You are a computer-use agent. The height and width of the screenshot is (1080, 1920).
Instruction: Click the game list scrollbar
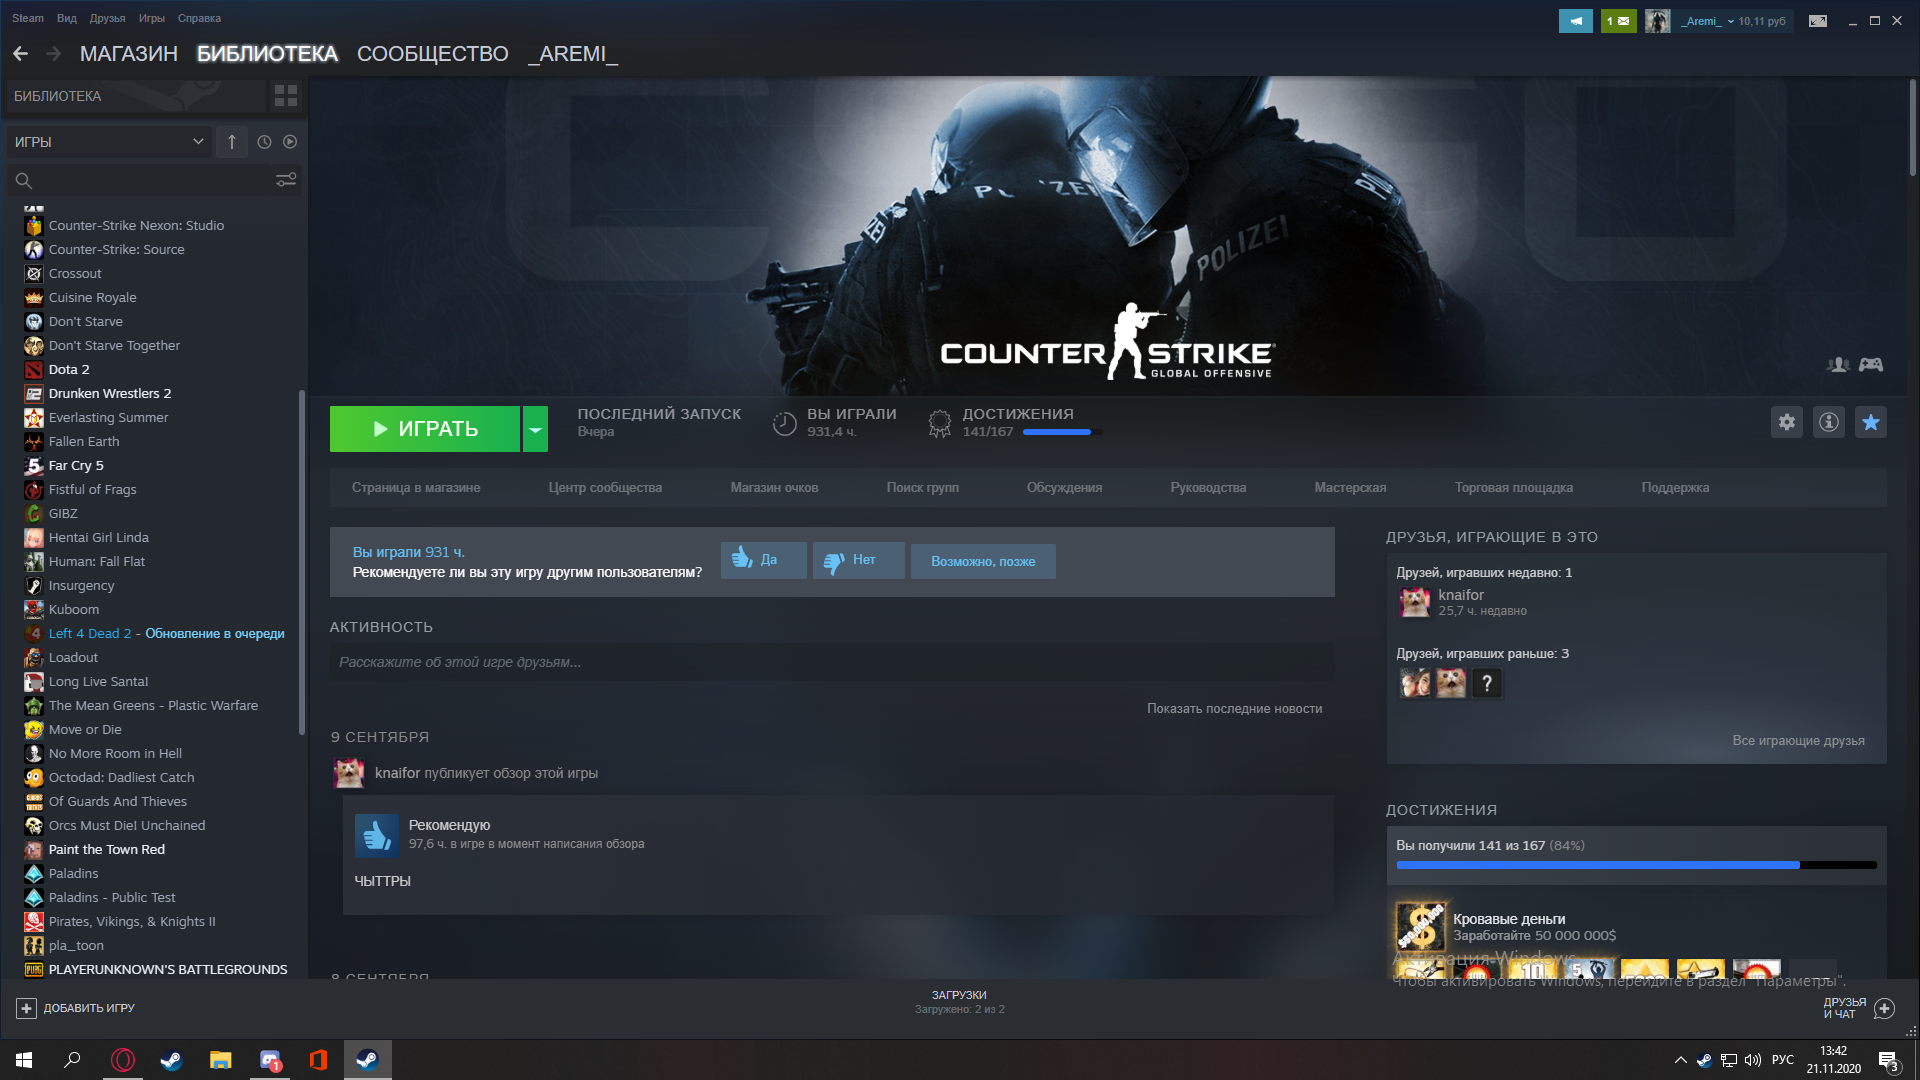click(302, 562)
